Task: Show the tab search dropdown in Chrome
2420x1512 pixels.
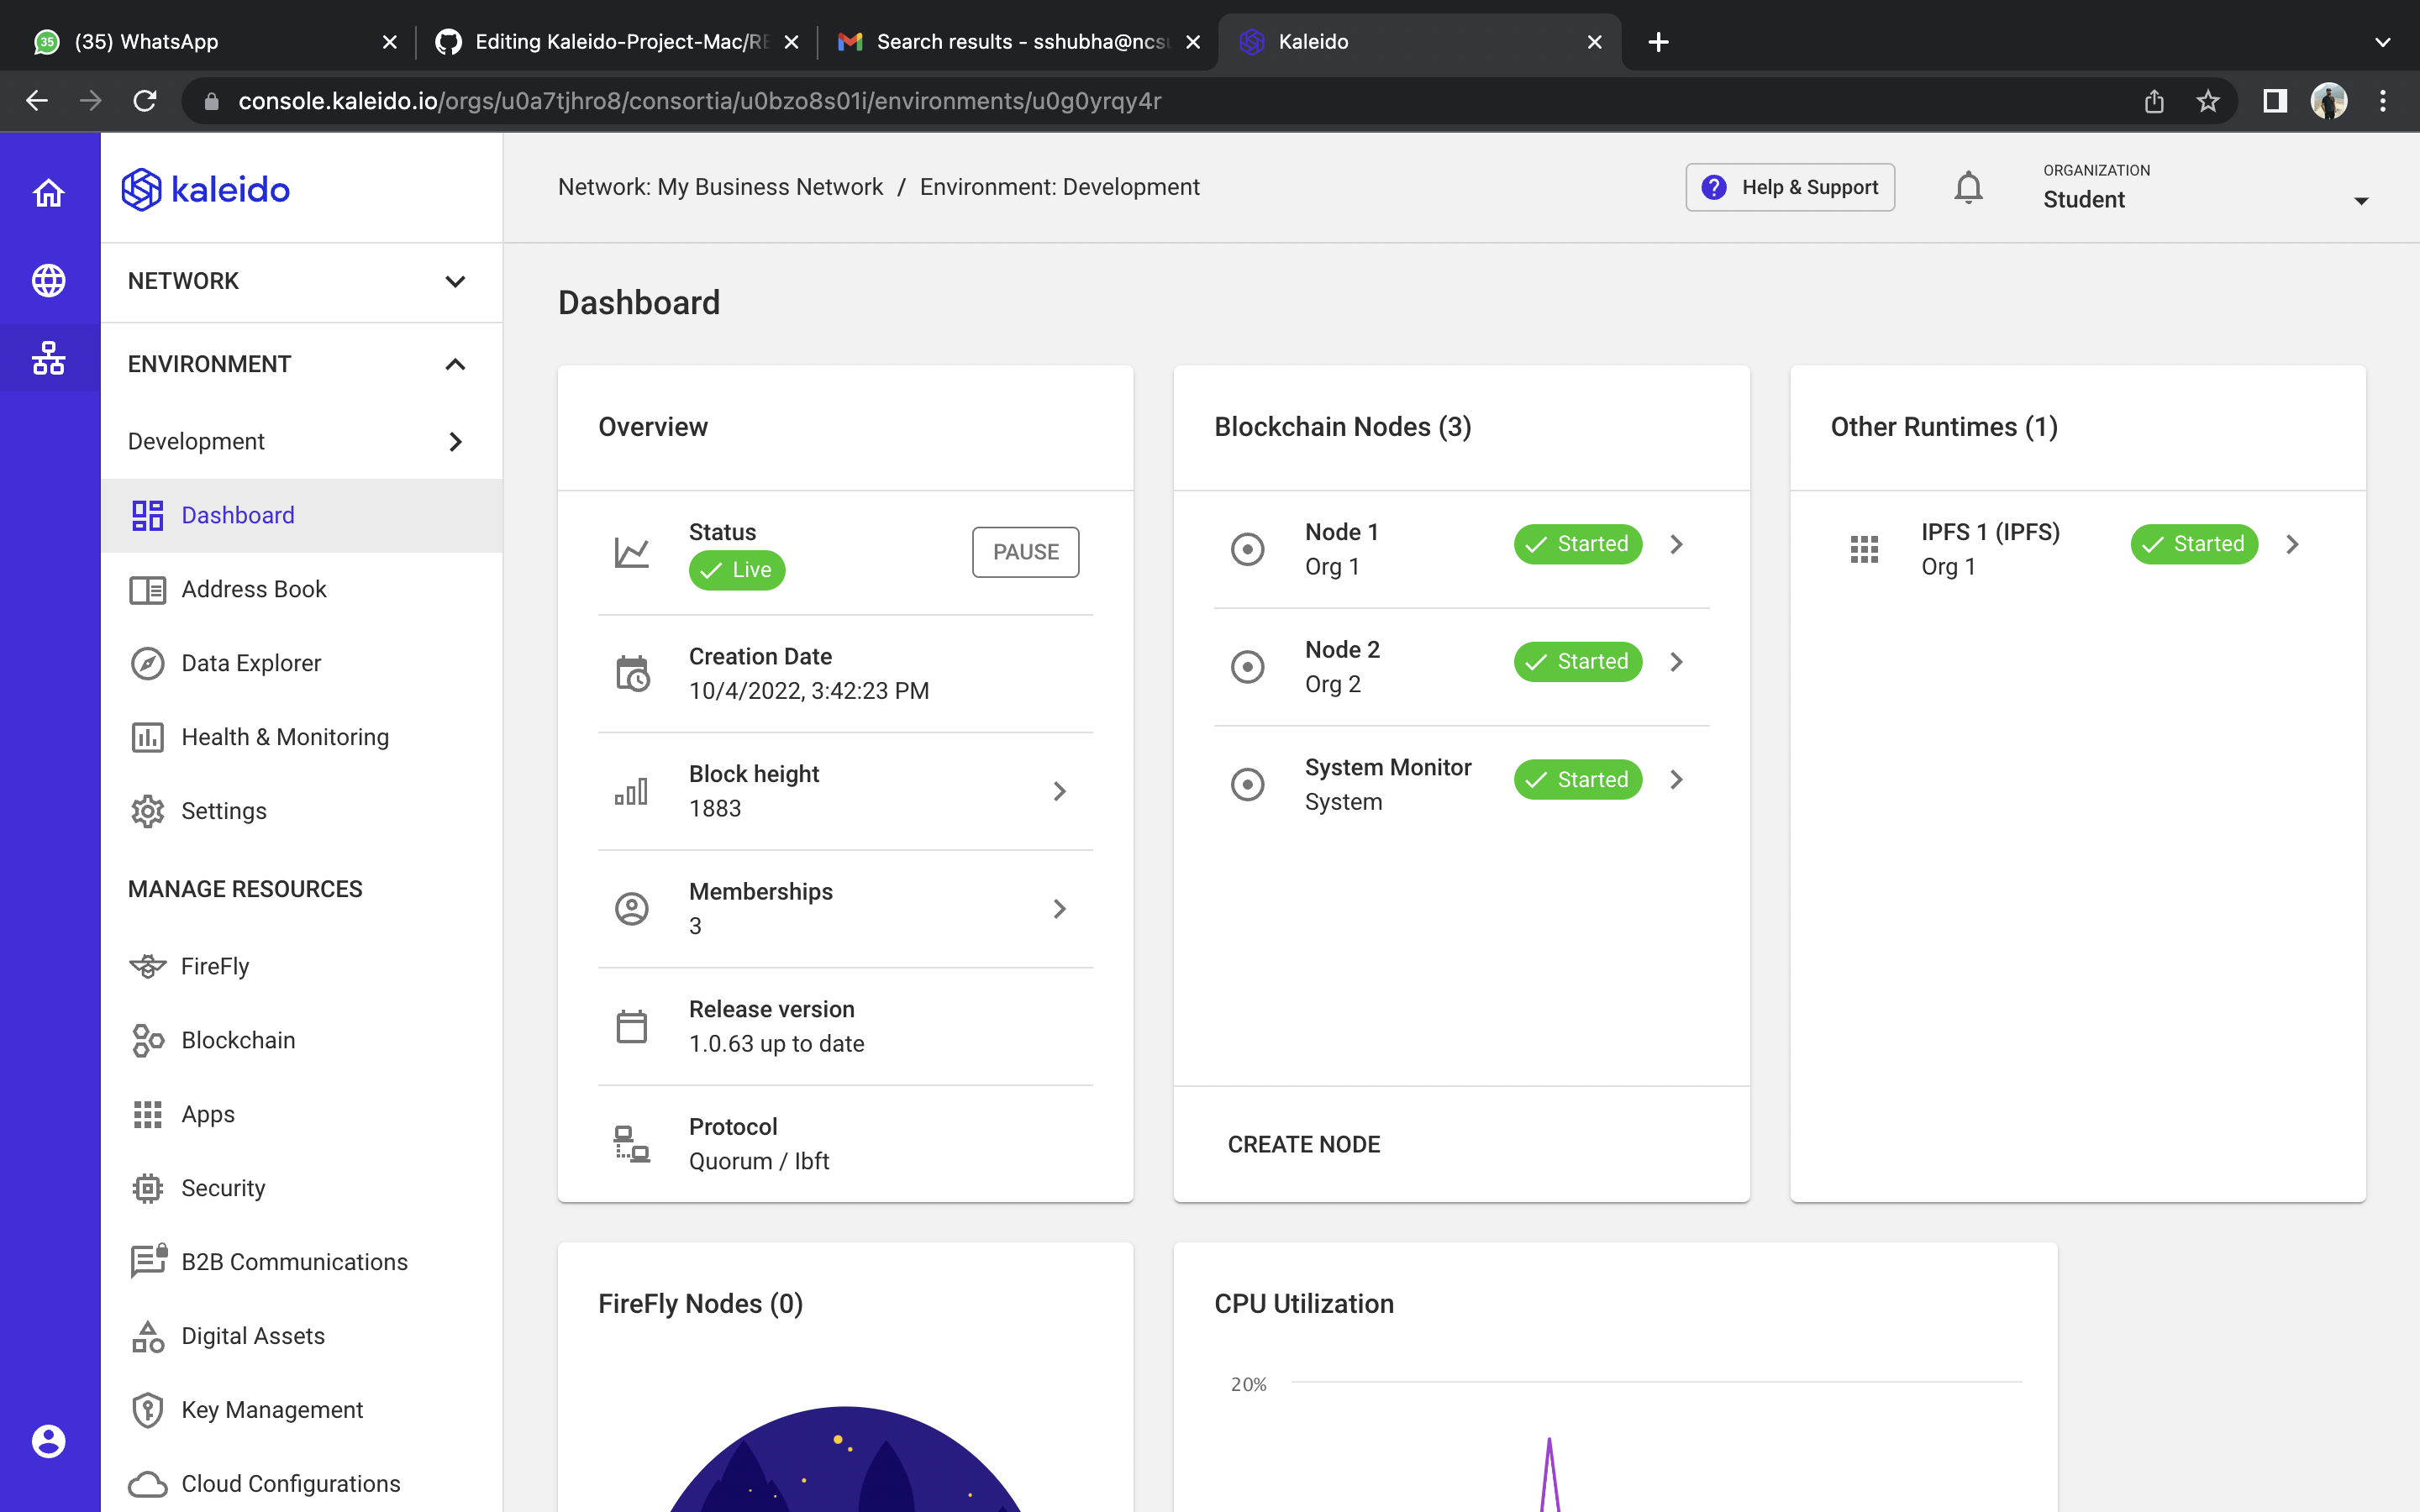Action: (2383, 42)
